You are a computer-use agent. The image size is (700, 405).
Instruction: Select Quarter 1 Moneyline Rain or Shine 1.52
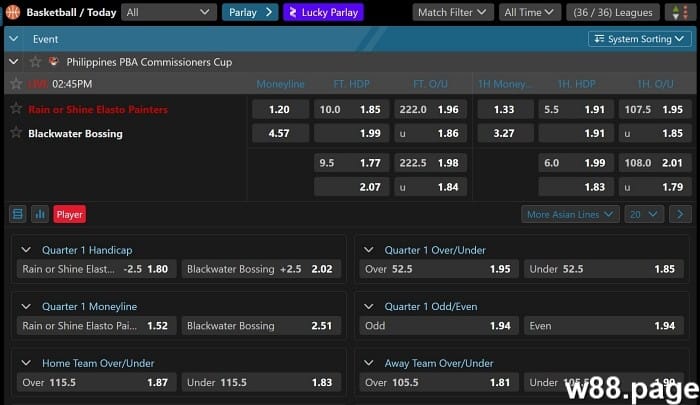[96, 326]
